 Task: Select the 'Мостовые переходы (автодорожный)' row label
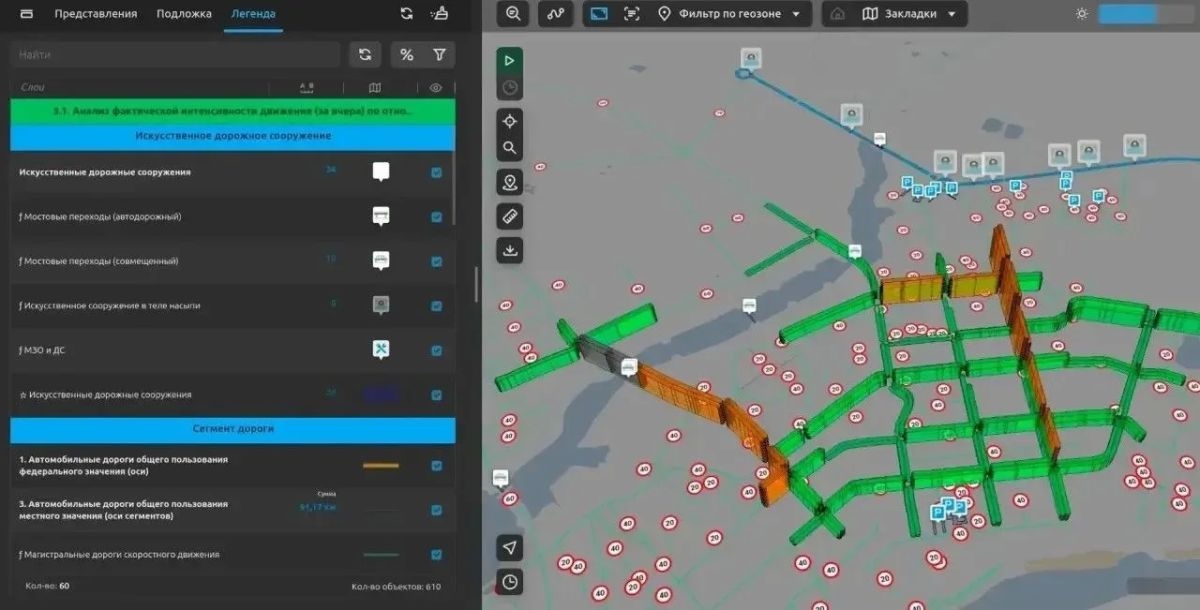click(x=100, y=217)
